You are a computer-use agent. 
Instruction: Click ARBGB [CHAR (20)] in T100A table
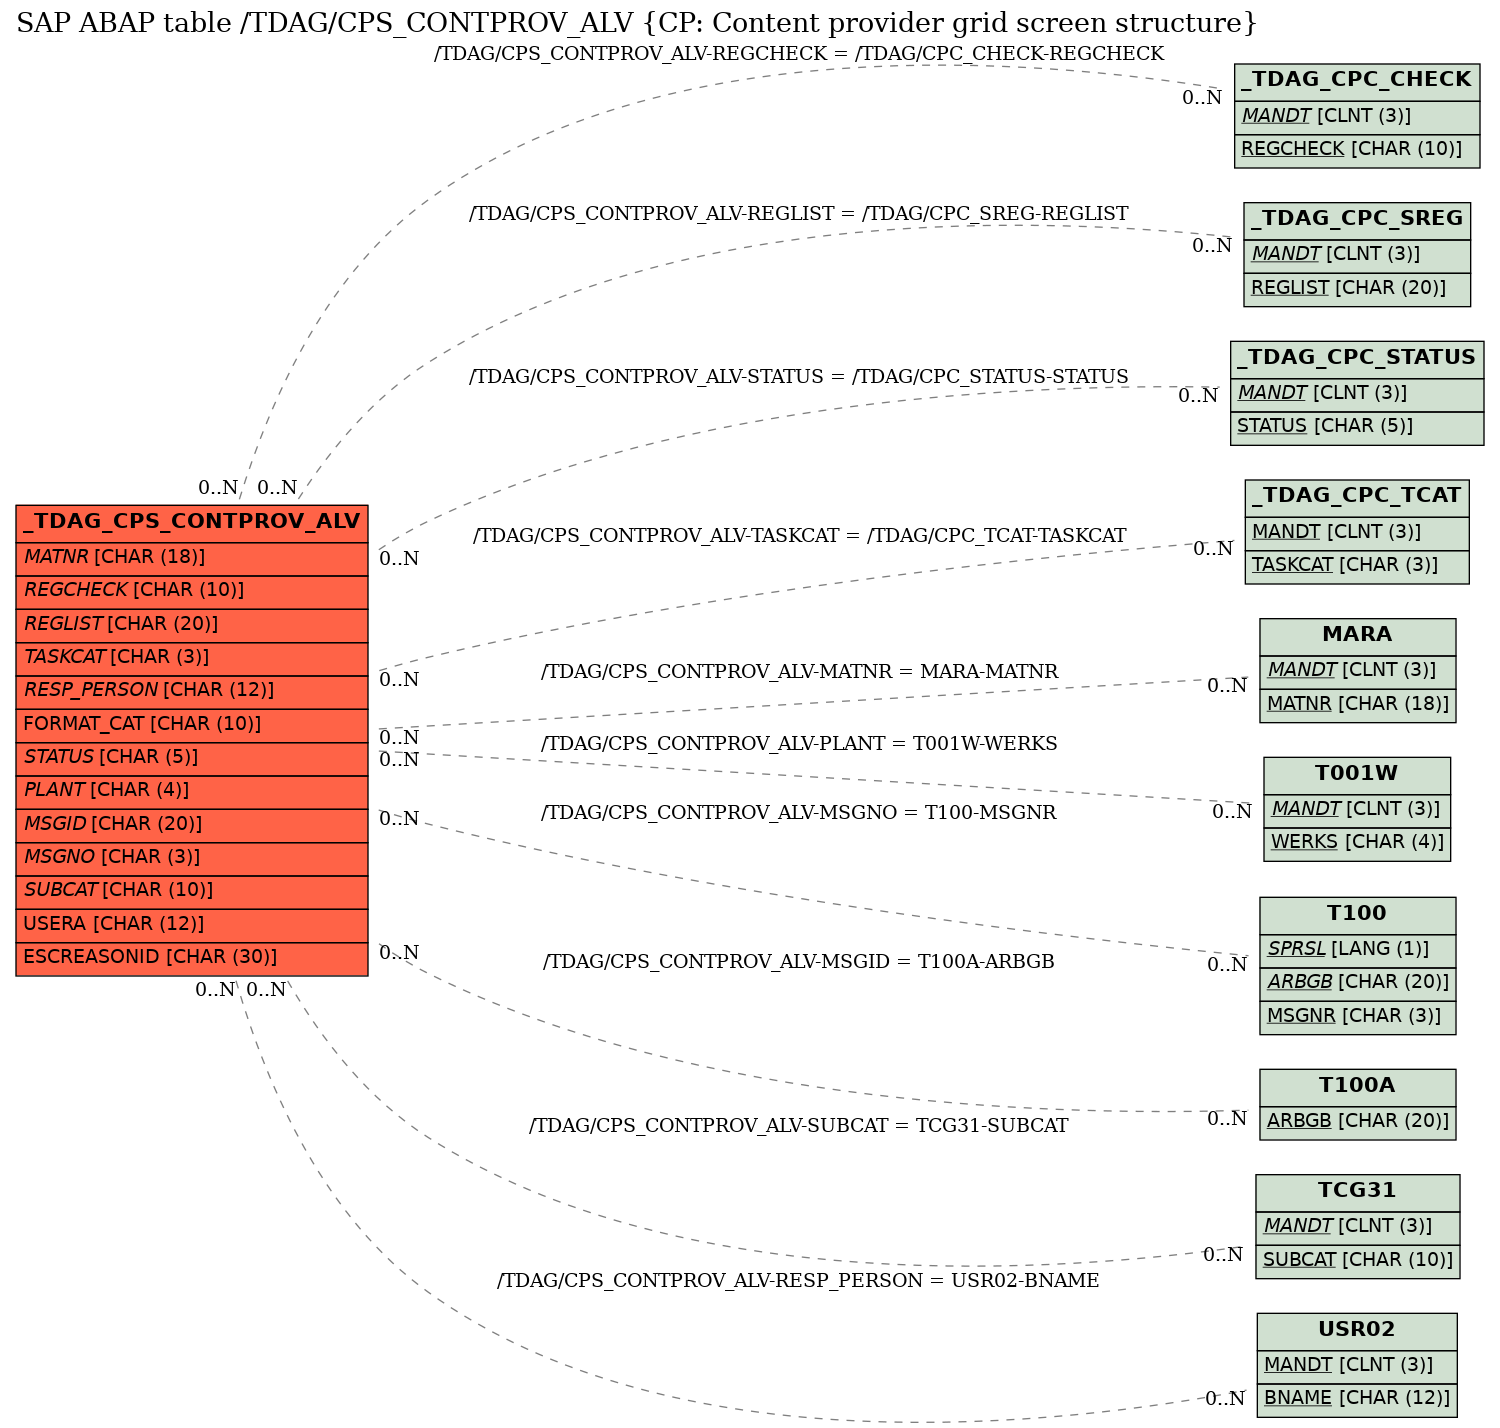pyautogui.click(x=1357, y=1122)
